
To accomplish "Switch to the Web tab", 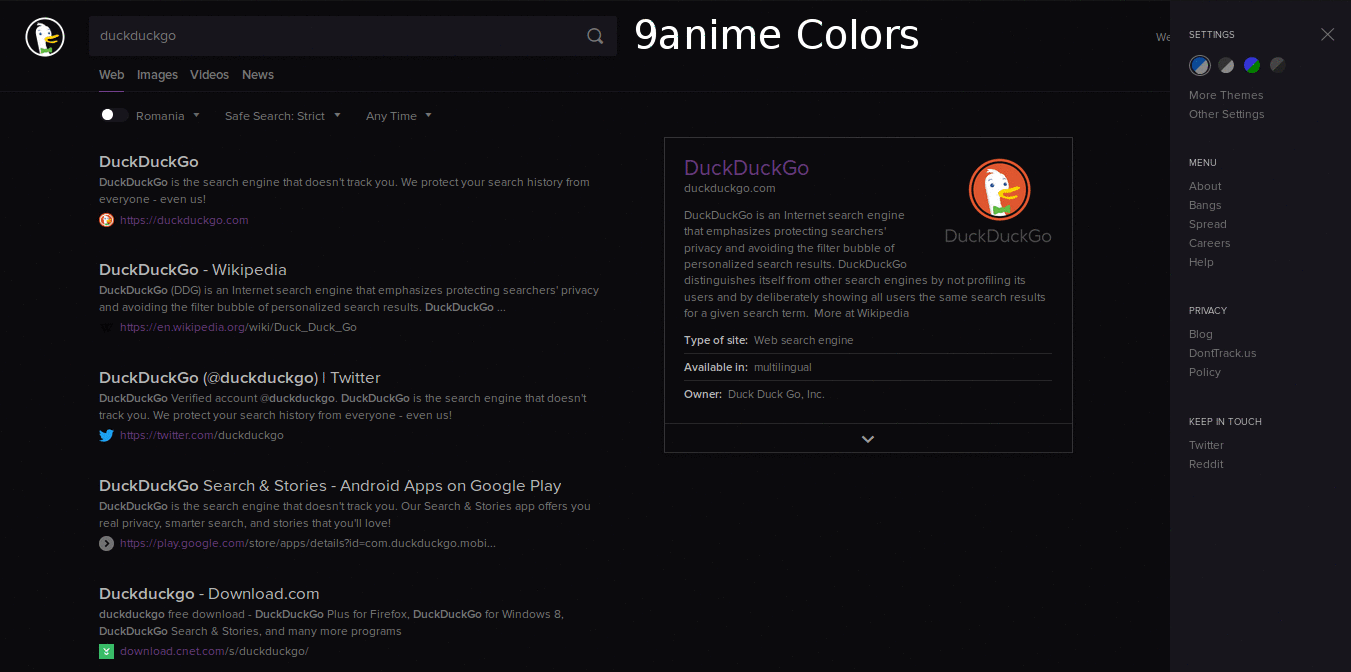I will [112, 75].
